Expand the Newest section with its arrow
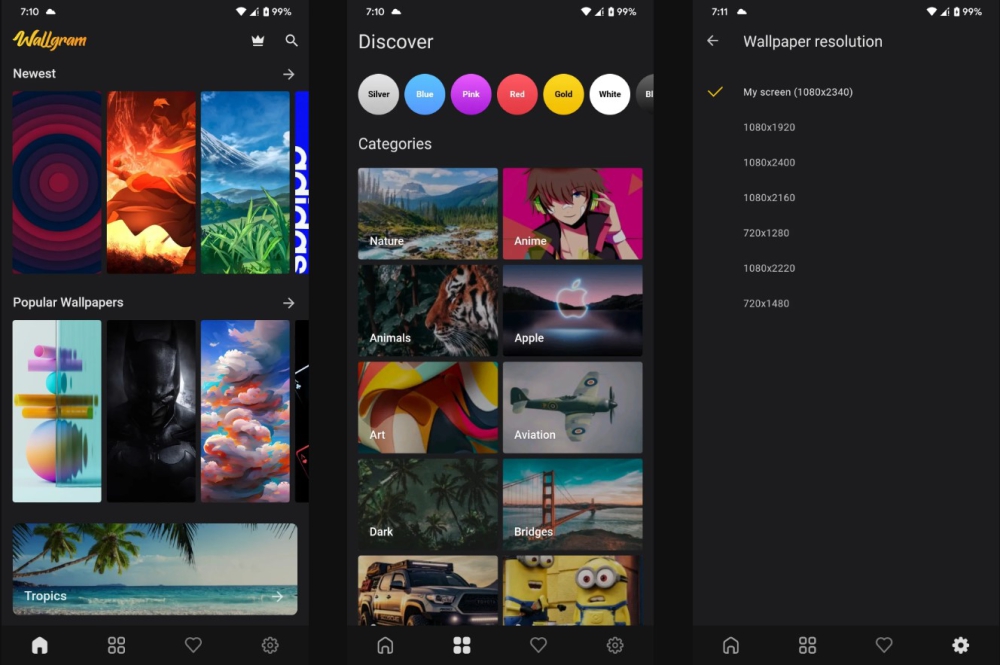This screenshot has width=1000, height=665. (x=288, y=74)
